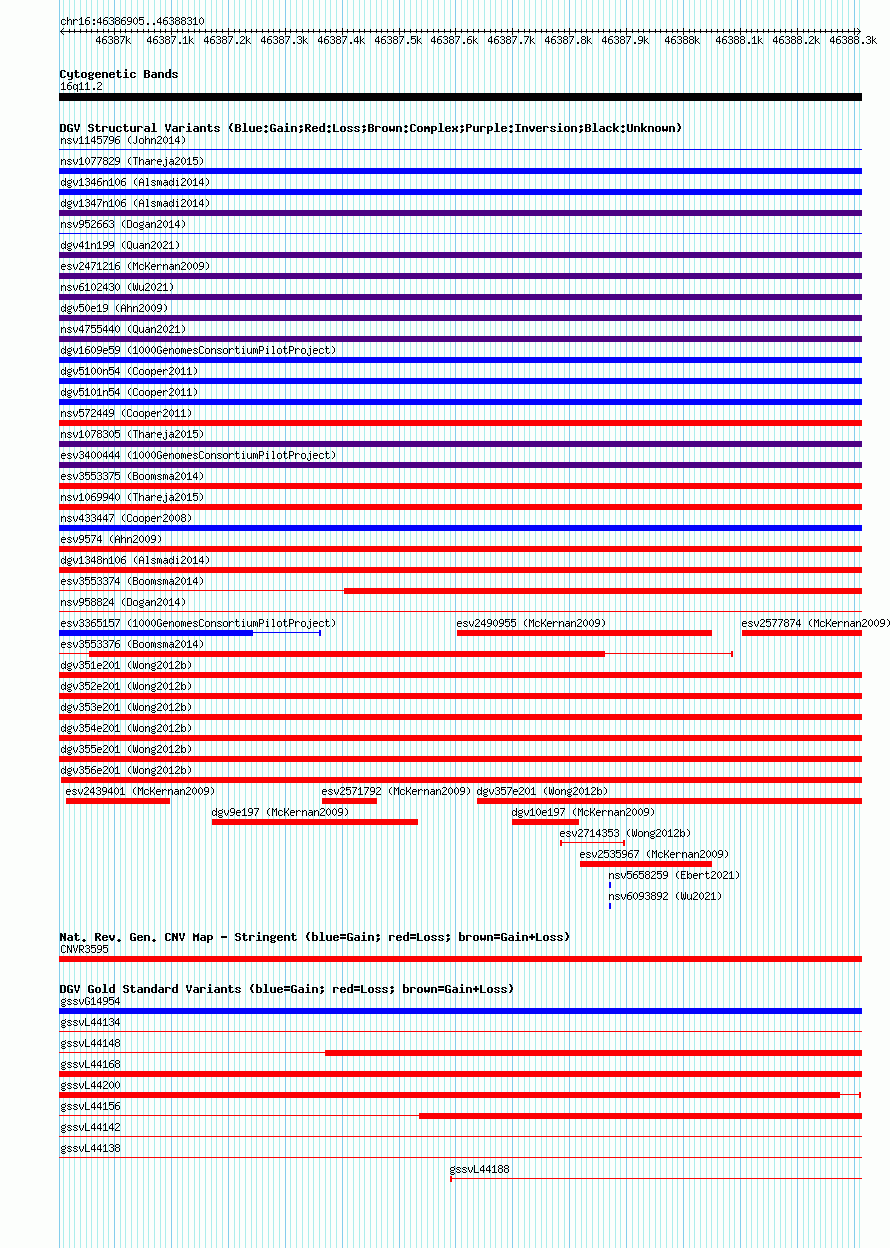The width and height of the screenshot is (890, 1248).
Task: Open variant nsv1077829 (Thareja2015)
Action: (x=132, y=162)
